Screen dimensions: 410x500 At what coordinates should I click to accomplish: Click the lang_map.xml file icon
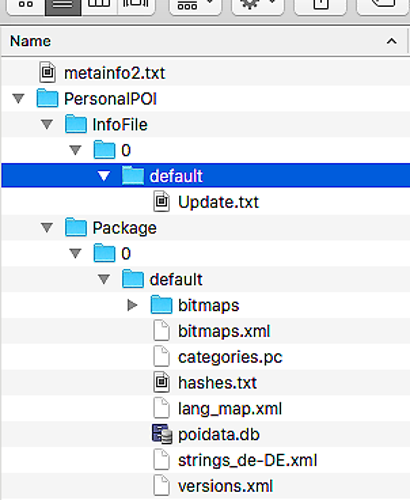[162, 408]
